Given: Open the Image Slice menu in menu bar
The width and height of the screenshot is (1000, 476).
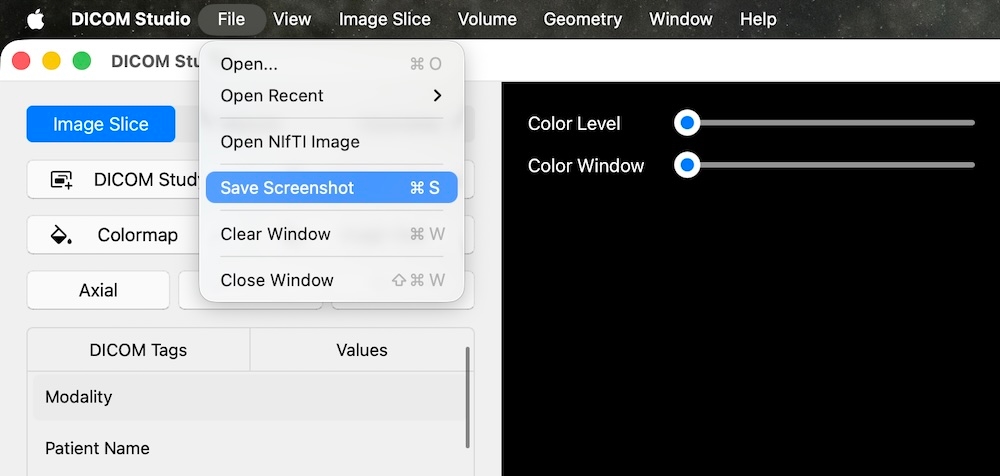Looking at the screenshot, I should point(385,19).
